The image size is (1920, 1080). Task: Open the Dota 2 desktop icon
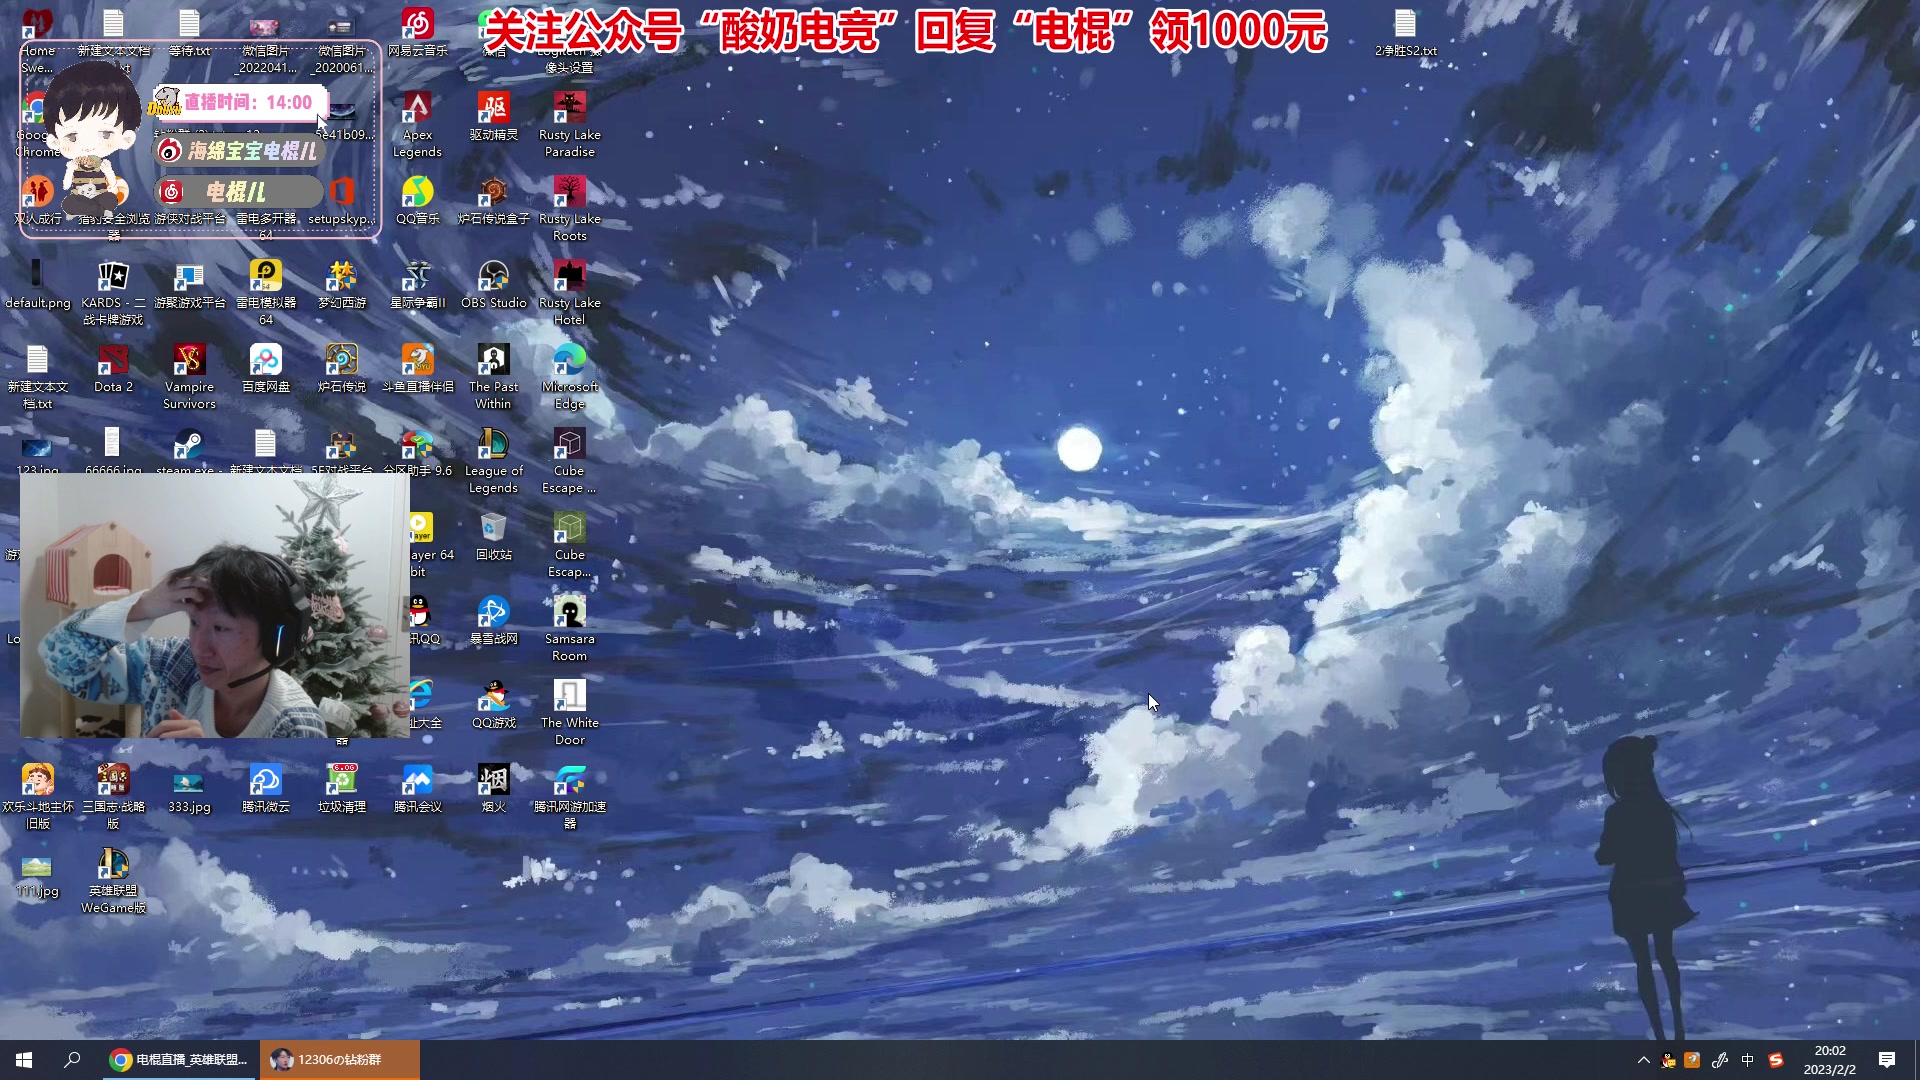click(113, 368)
